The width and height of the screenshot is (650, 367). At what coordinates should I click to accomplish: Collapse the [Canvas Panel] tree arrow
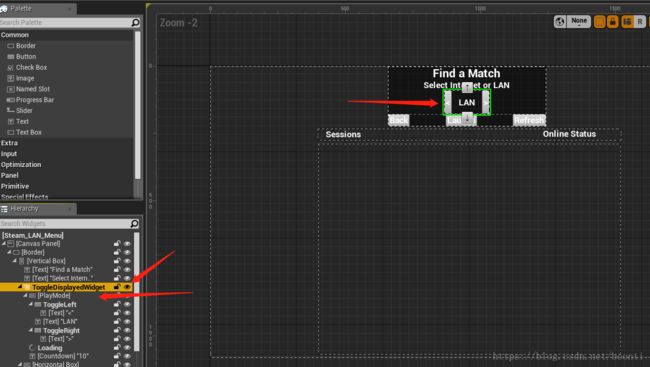[x=4, y=243]
